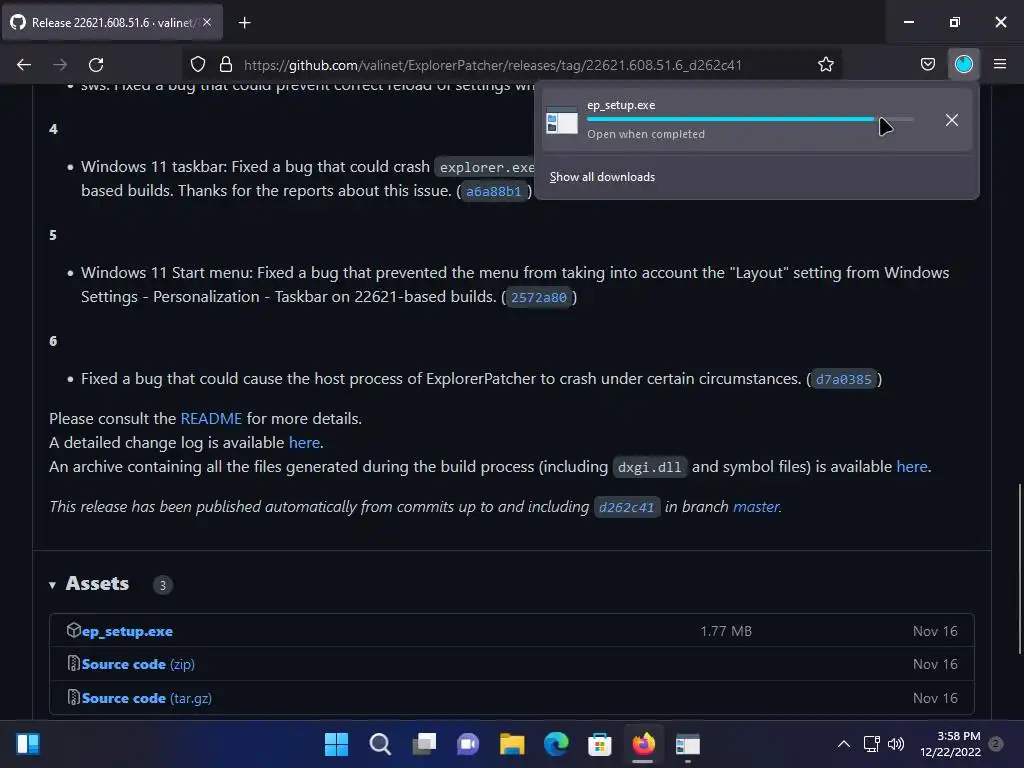
Task: Open the network status tray icon
Action: click(872, 744)
